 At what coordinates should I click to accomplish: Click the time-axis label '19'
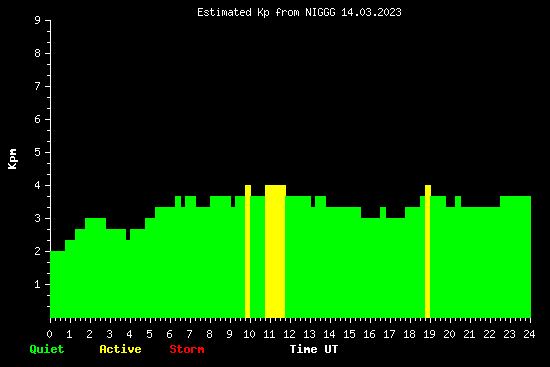click(x=429, y=334)
